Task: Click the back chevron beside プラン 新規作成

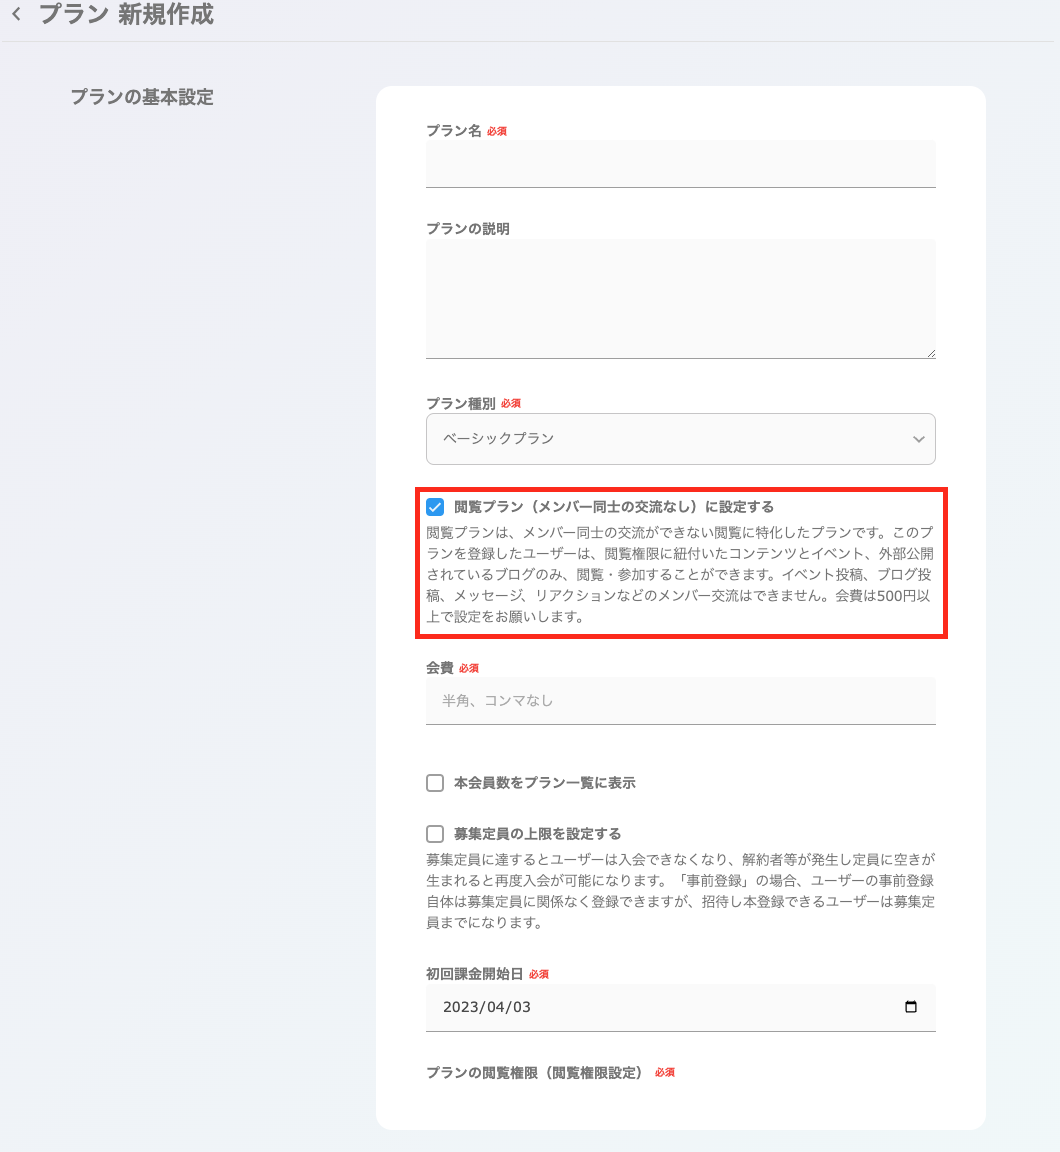Action: [16, 15]
